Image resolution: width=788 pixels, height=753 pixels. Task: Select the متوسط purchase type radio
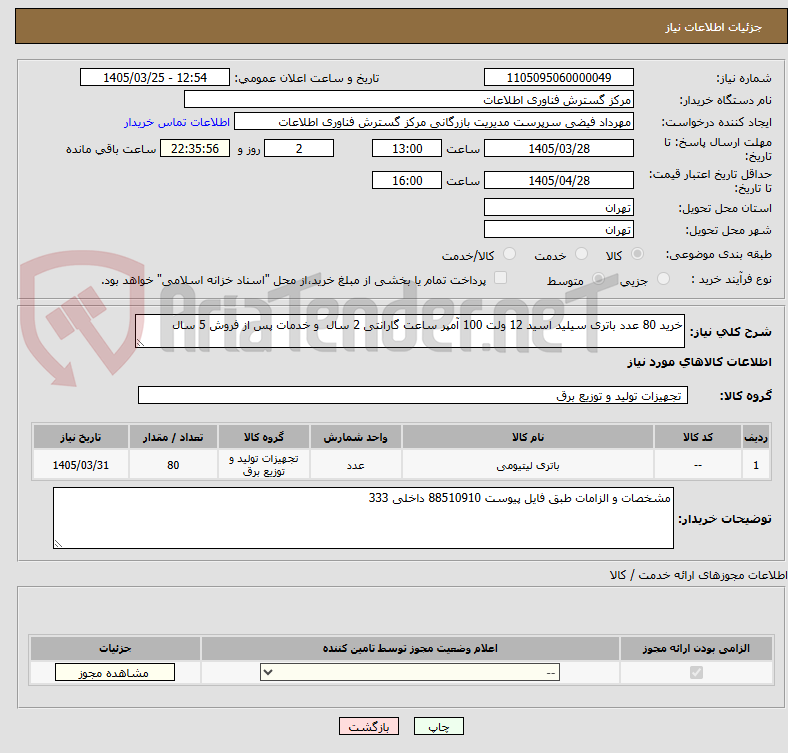point(598,279)
